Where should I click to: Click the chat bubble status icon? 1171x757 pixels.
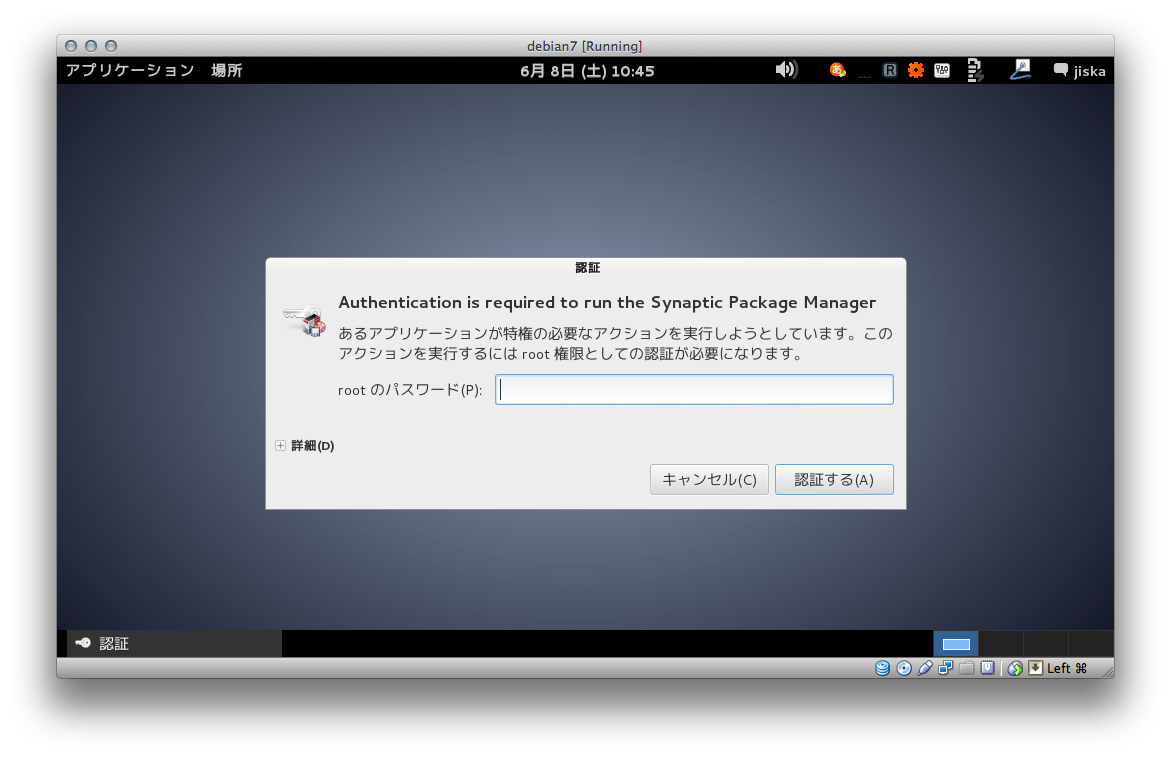click(x=1060, y=70)
